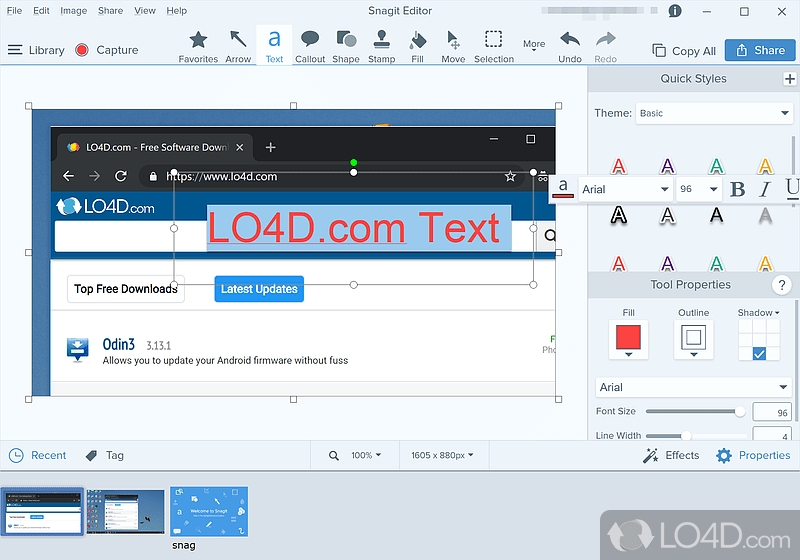Show Recent captures tray
The image size is (800, 560).
(38, 455)
